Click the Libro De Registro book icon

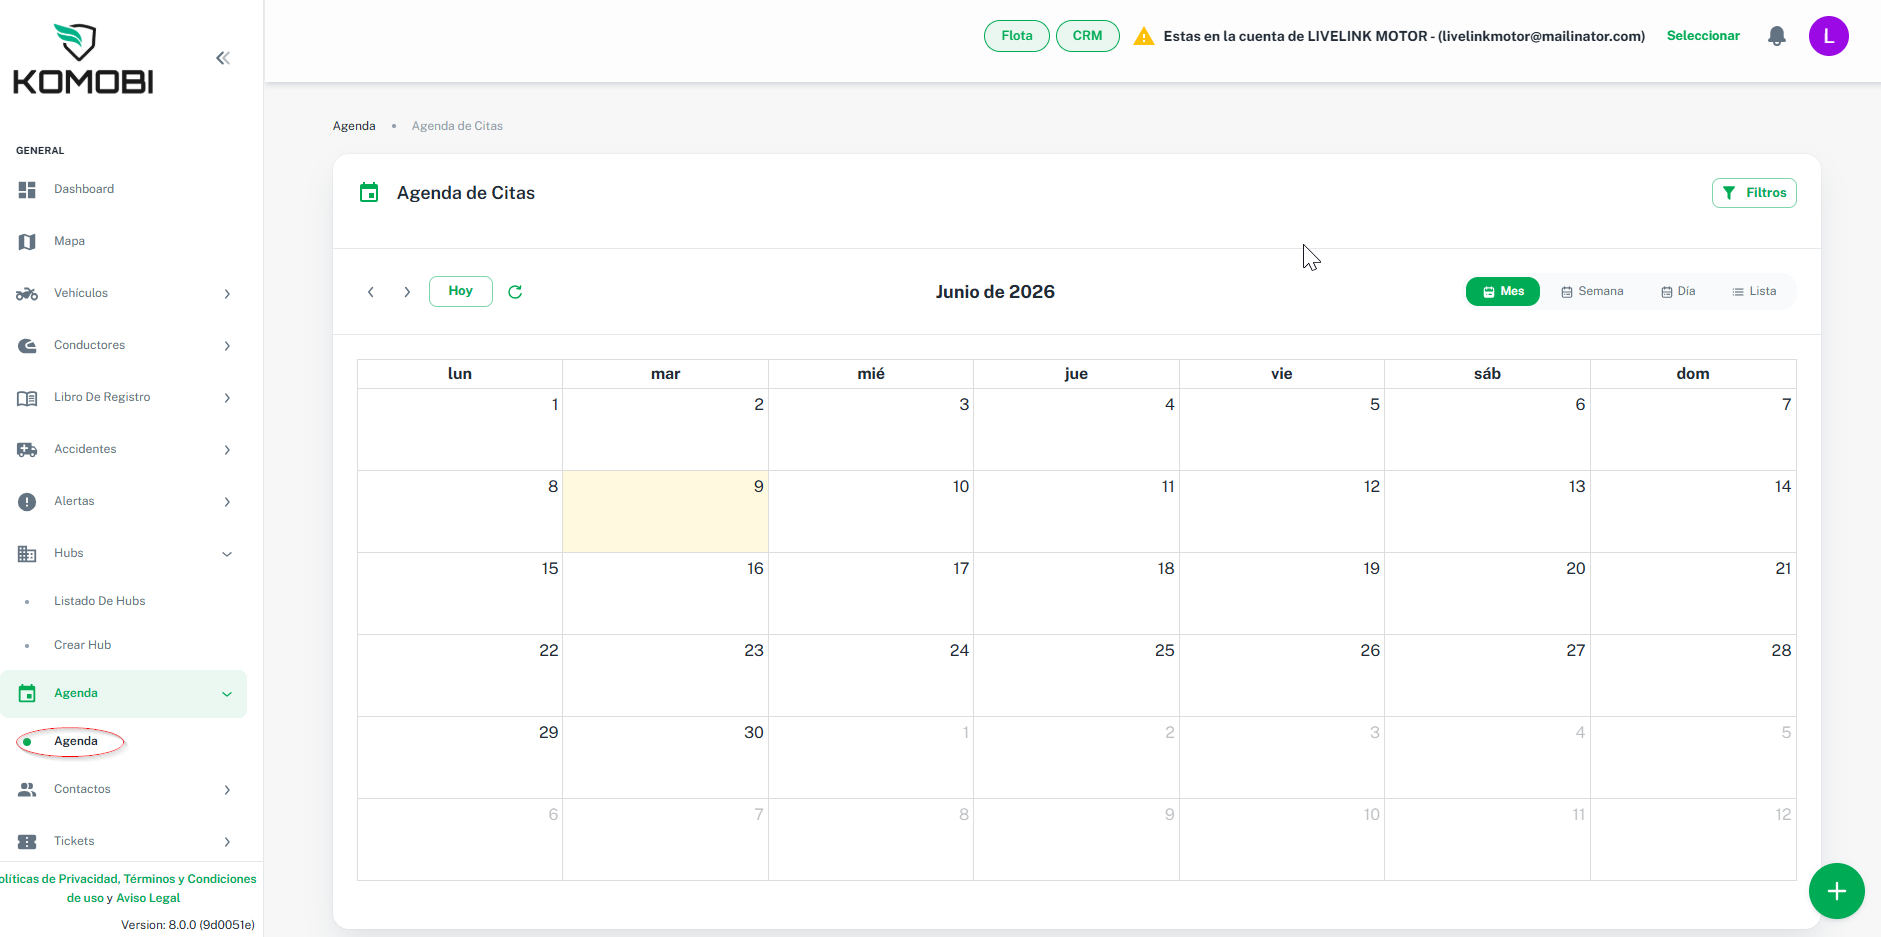[x=27, y=397]
